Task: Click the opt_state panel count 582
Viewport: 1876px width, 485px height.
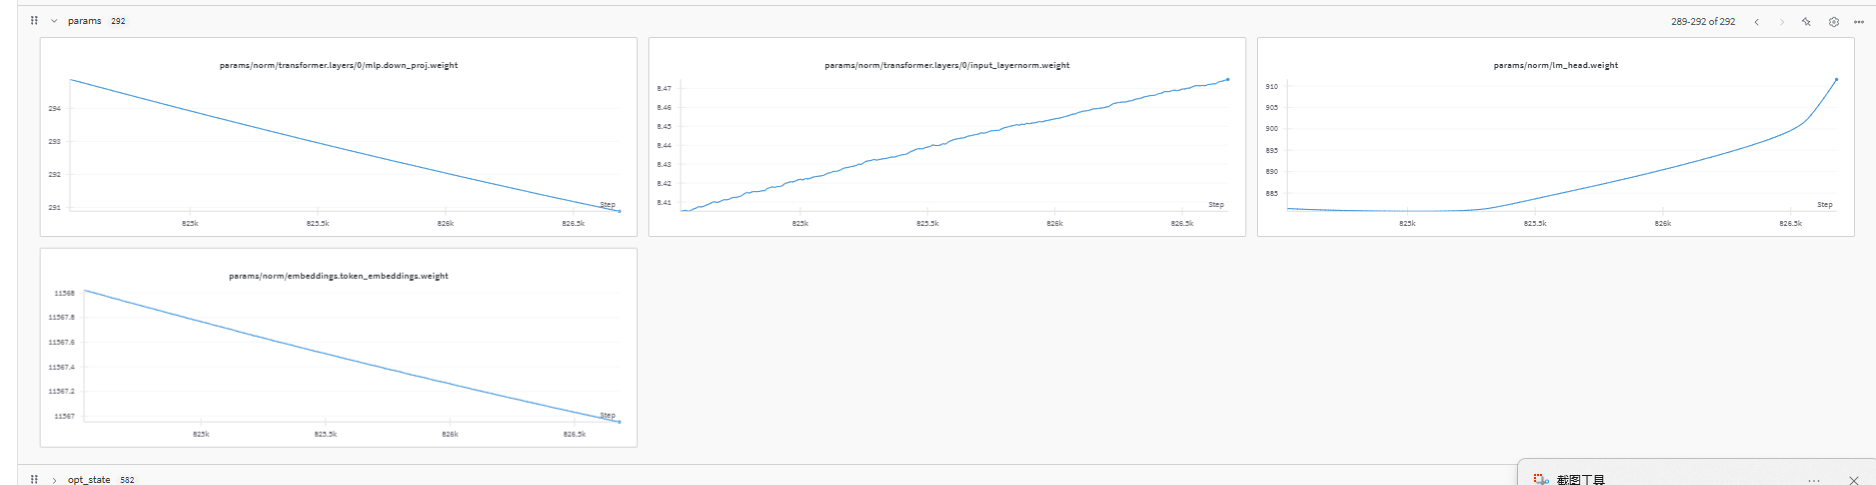Action: [127, 480]
